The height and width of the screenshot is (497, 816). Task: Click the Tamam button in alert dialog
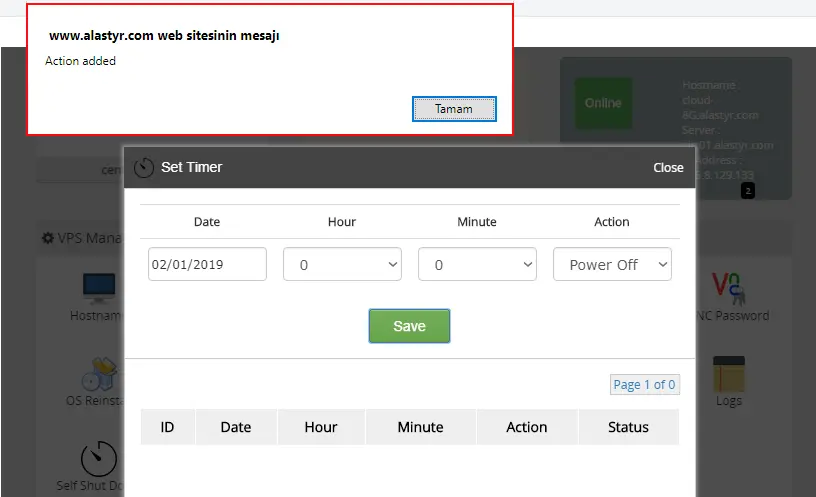(454, 109)
